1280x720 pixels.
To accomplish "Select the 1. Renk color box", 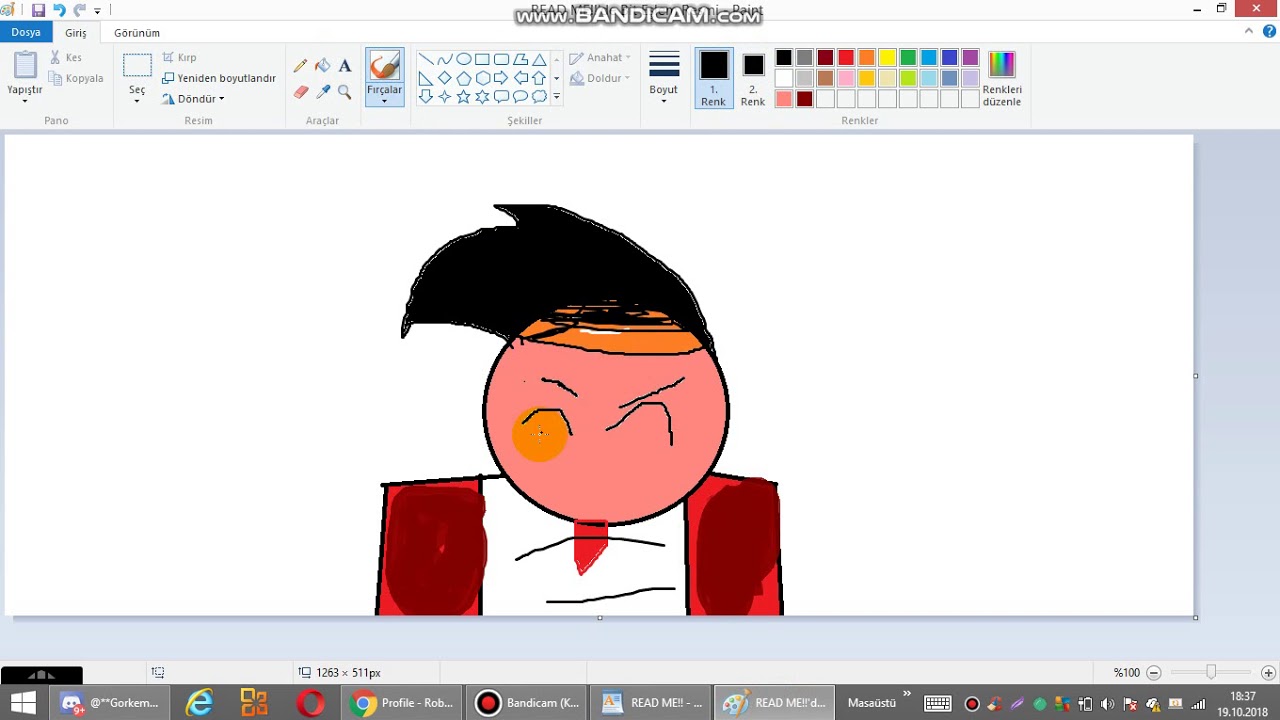I will [x=714, y=78].
